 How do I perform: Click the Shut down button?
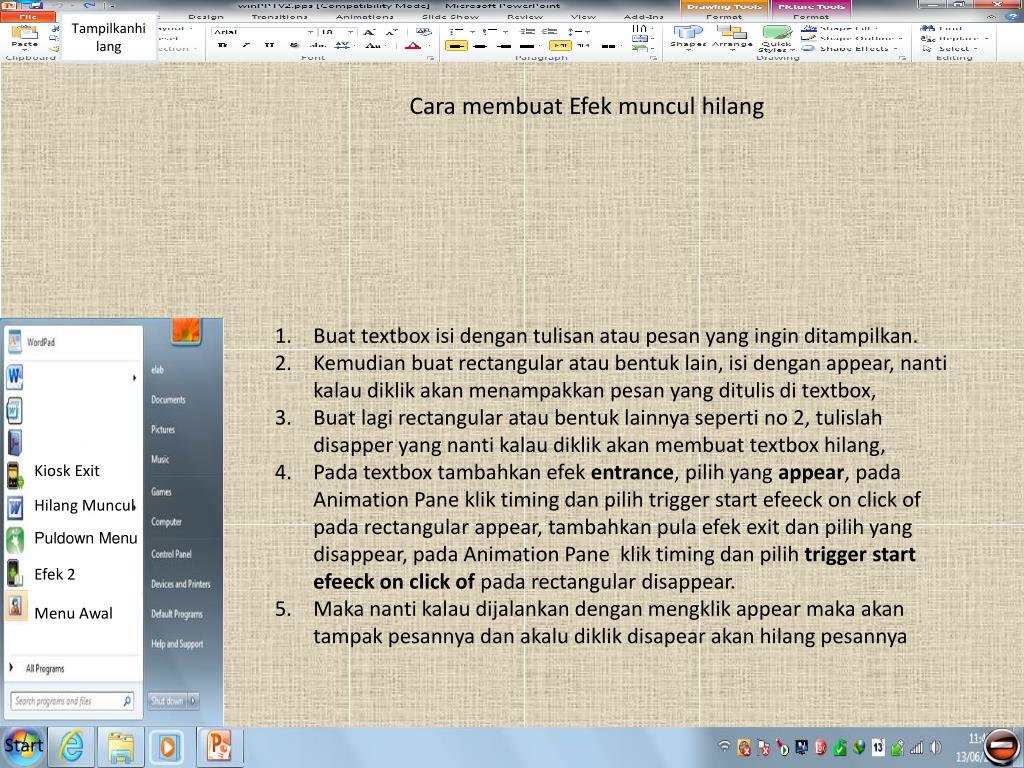coord(167,701)
